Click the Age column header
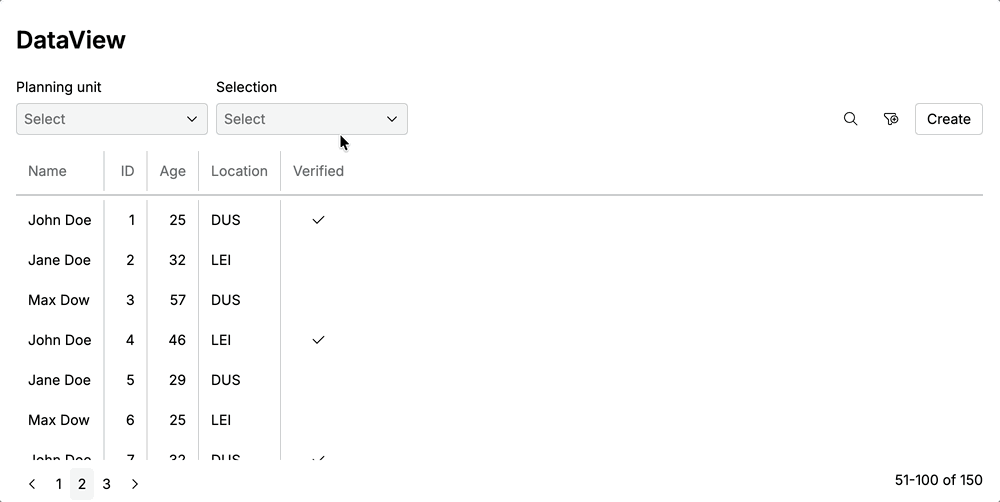This screenshot has width=1000, height=502. click(173, 171)
